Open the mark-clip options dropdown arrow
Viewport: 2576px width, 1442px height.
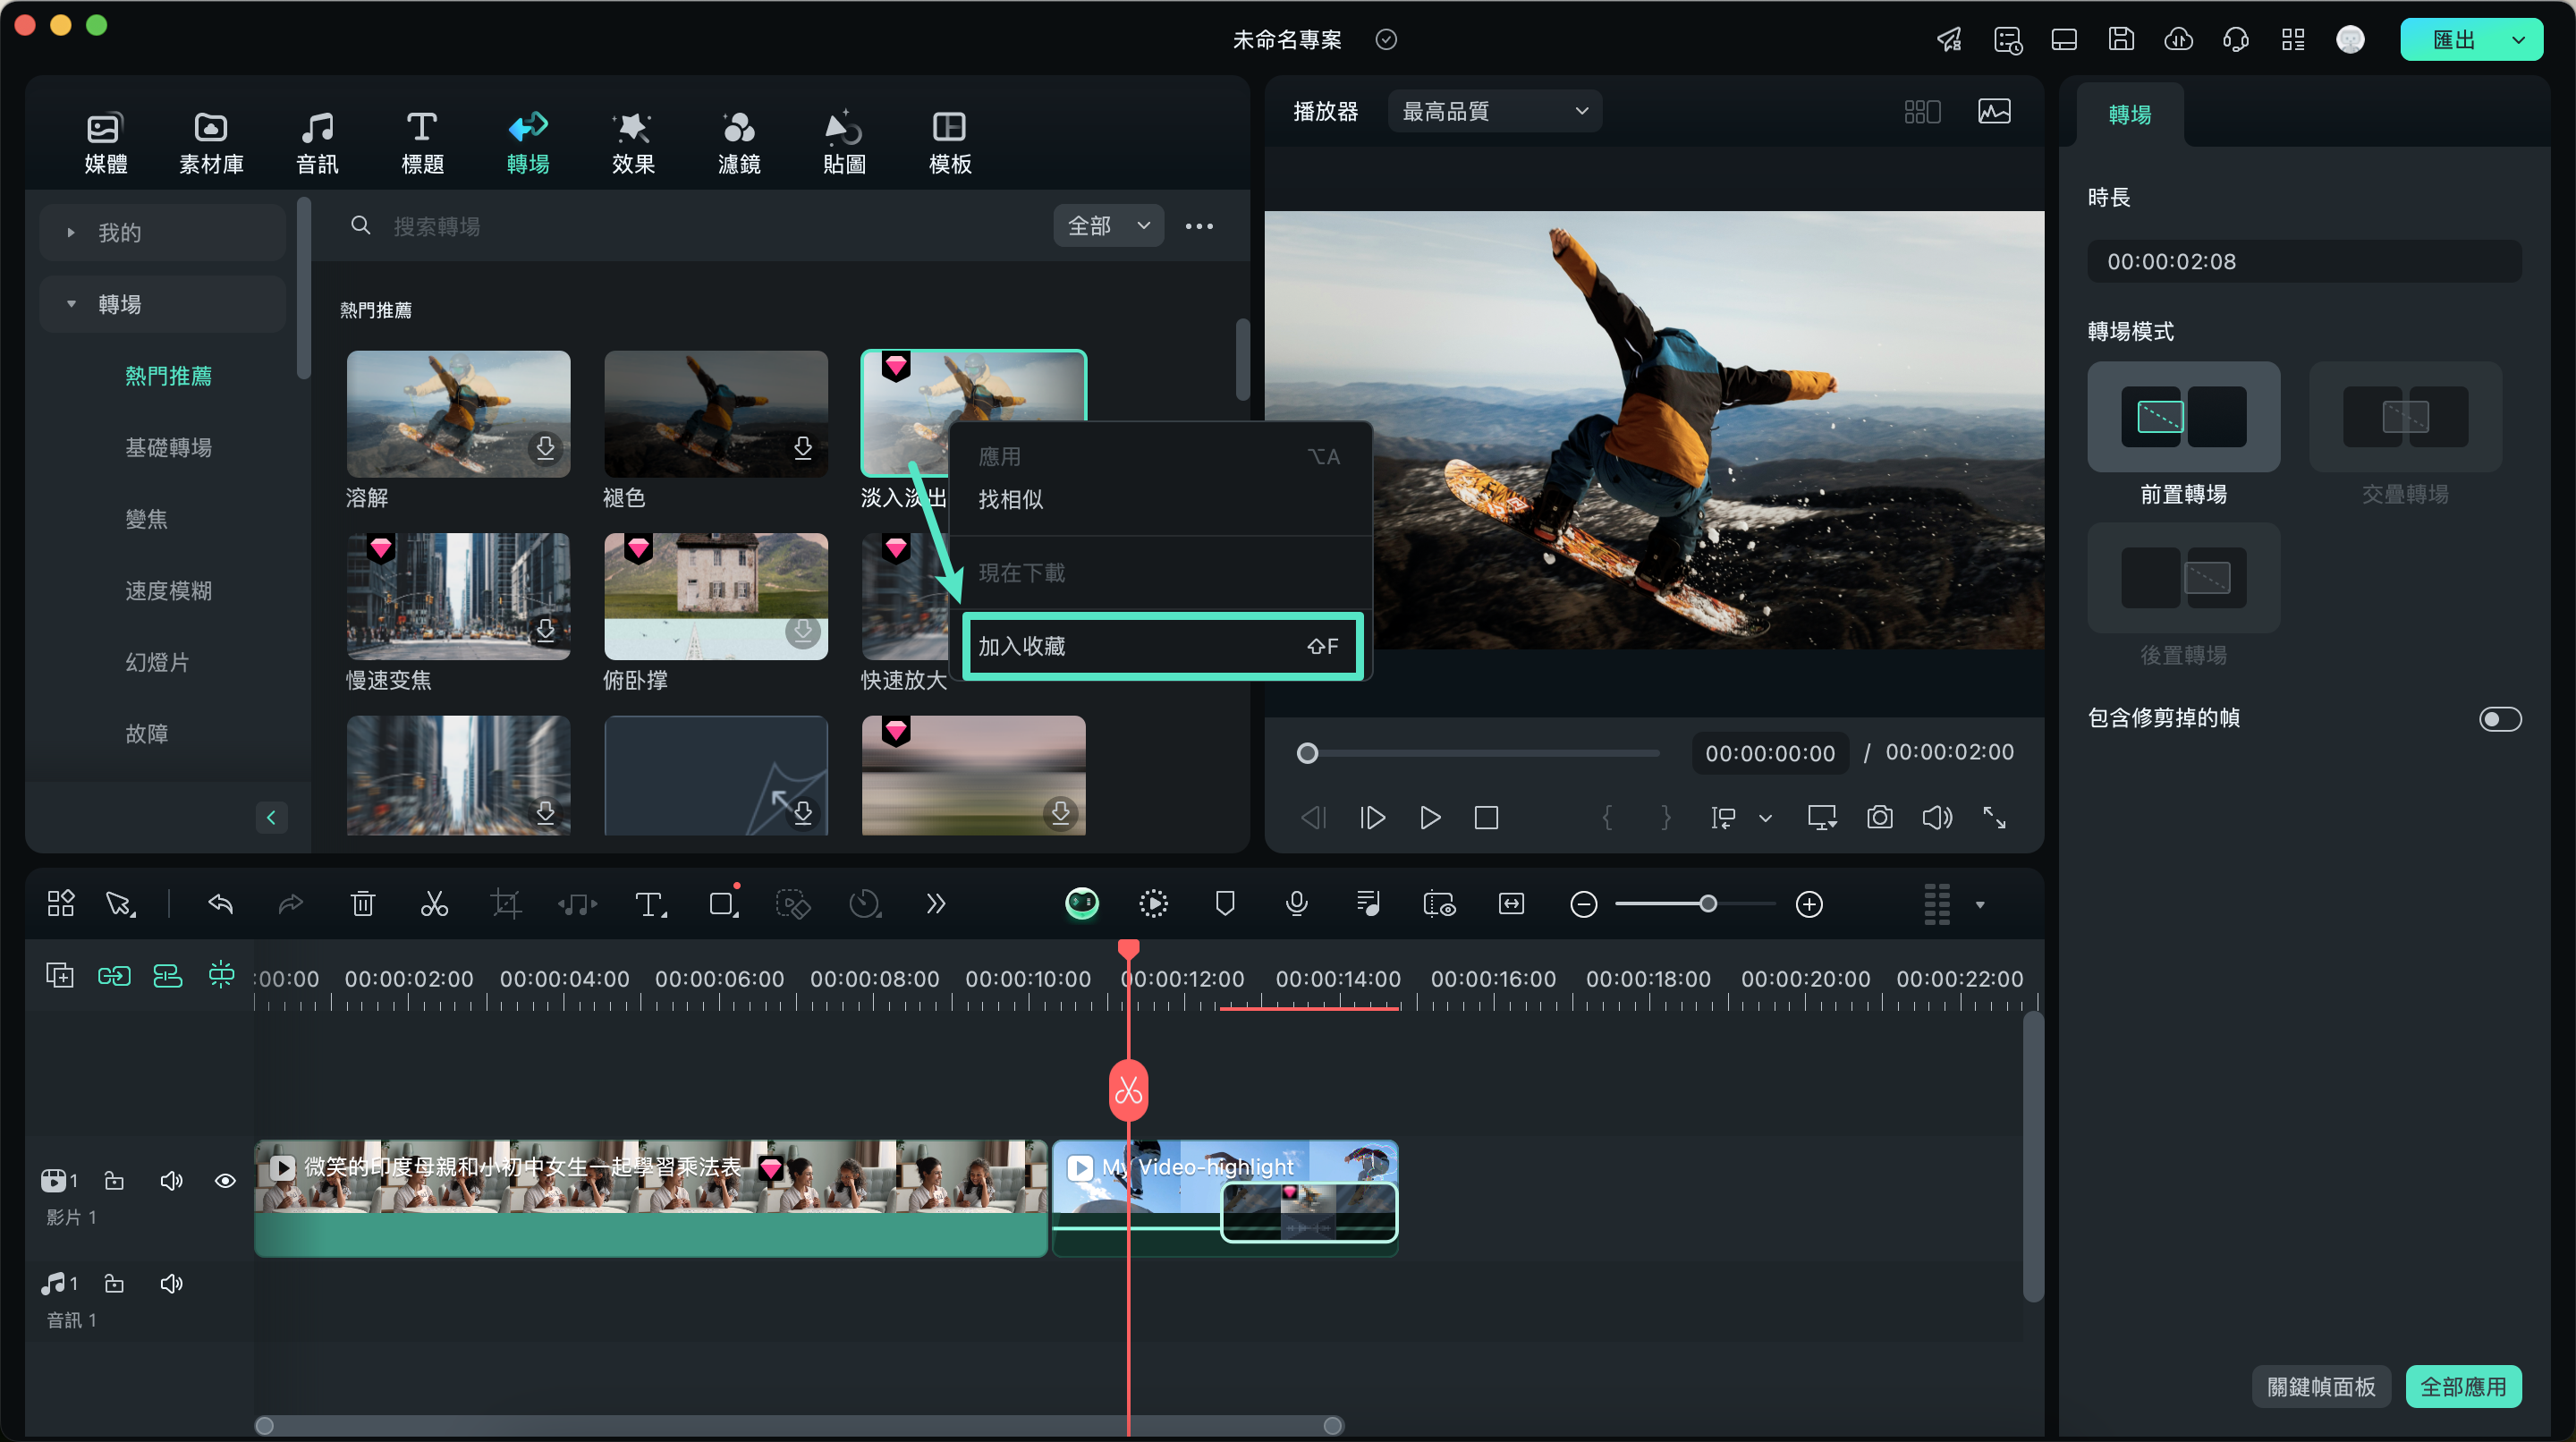[1765, 818]
